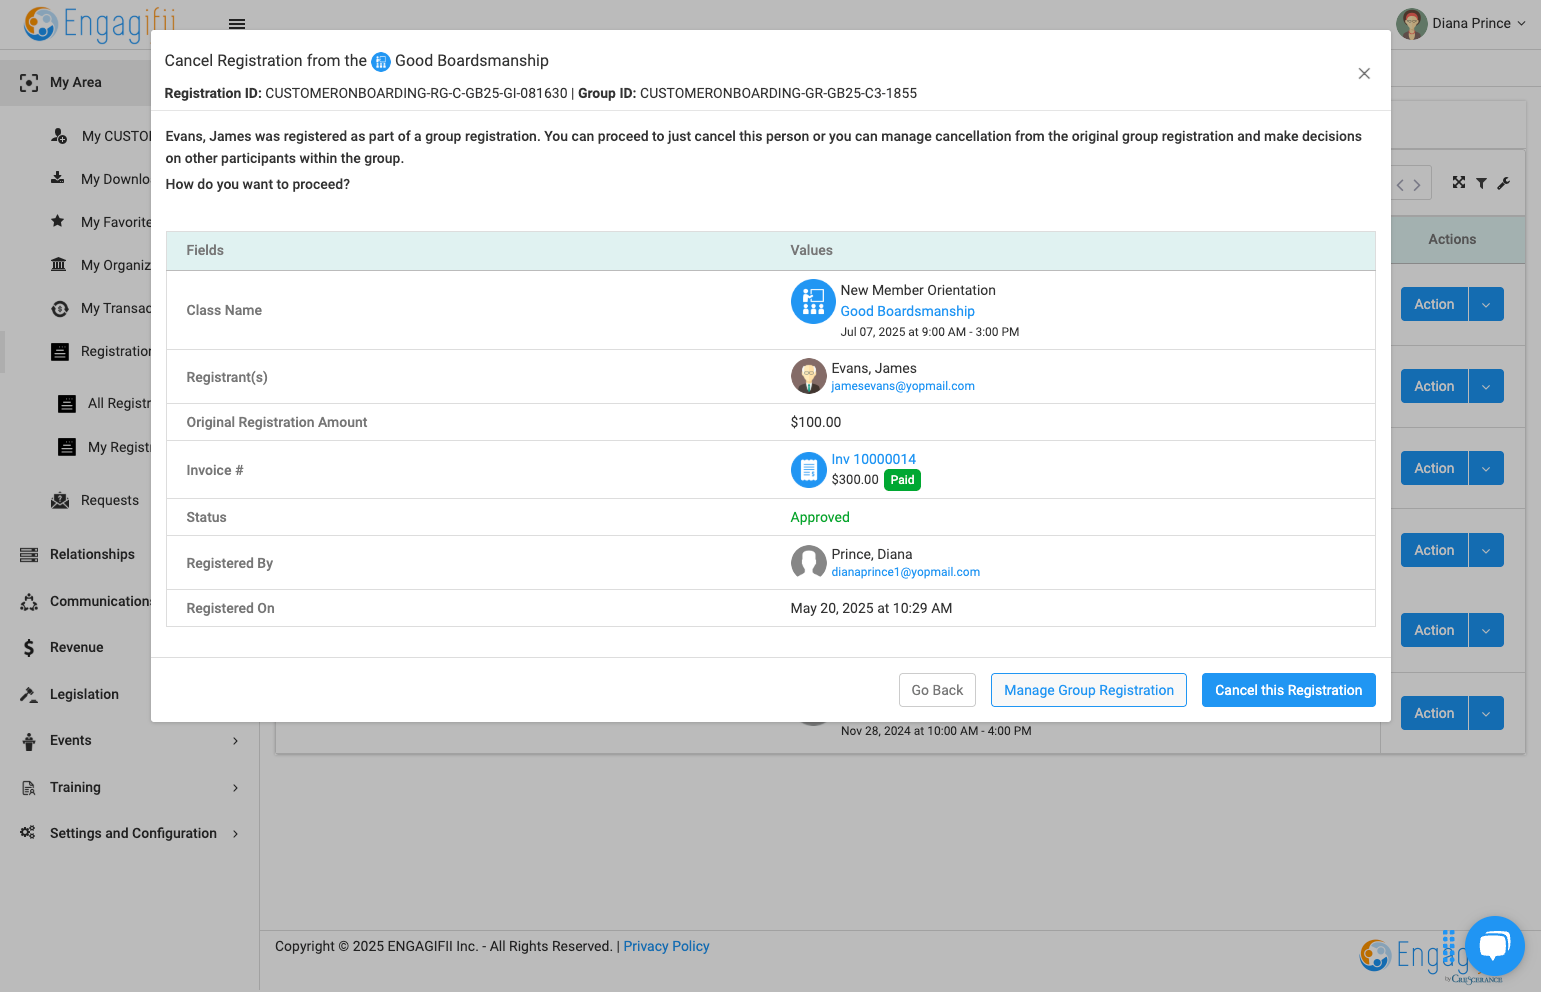
Task: Click the avatar beside Prince, Diana
Action: 808,562
